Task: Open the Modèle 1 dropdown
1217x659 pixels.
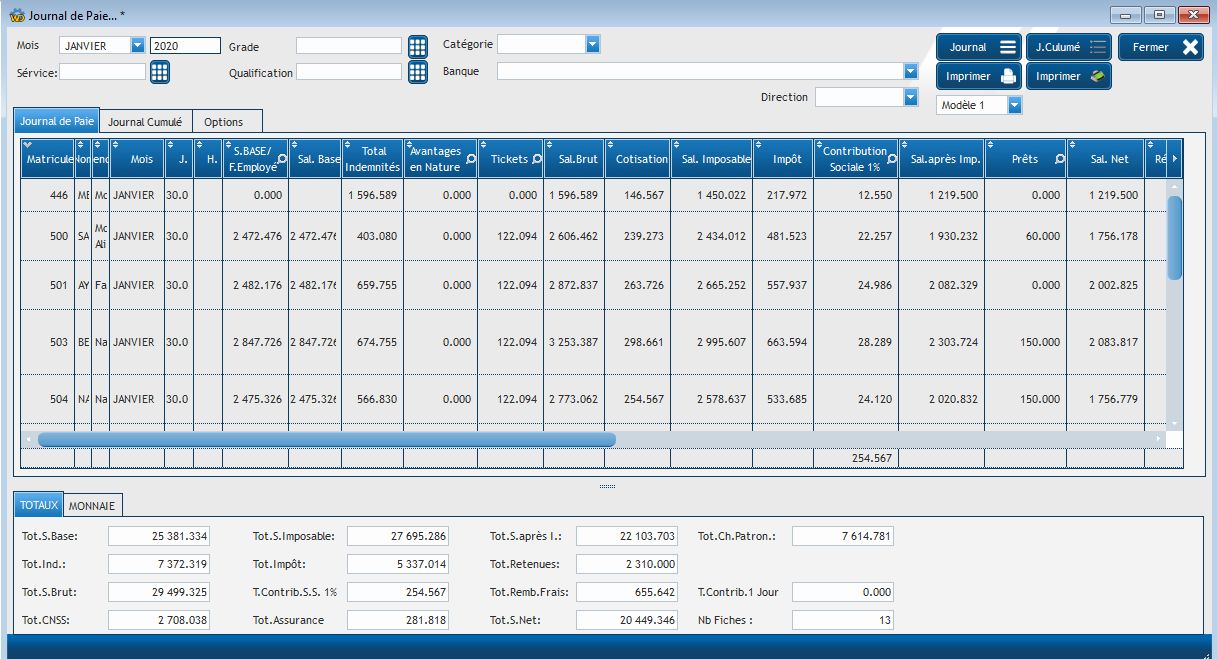Action: [x=1014, y=105]
